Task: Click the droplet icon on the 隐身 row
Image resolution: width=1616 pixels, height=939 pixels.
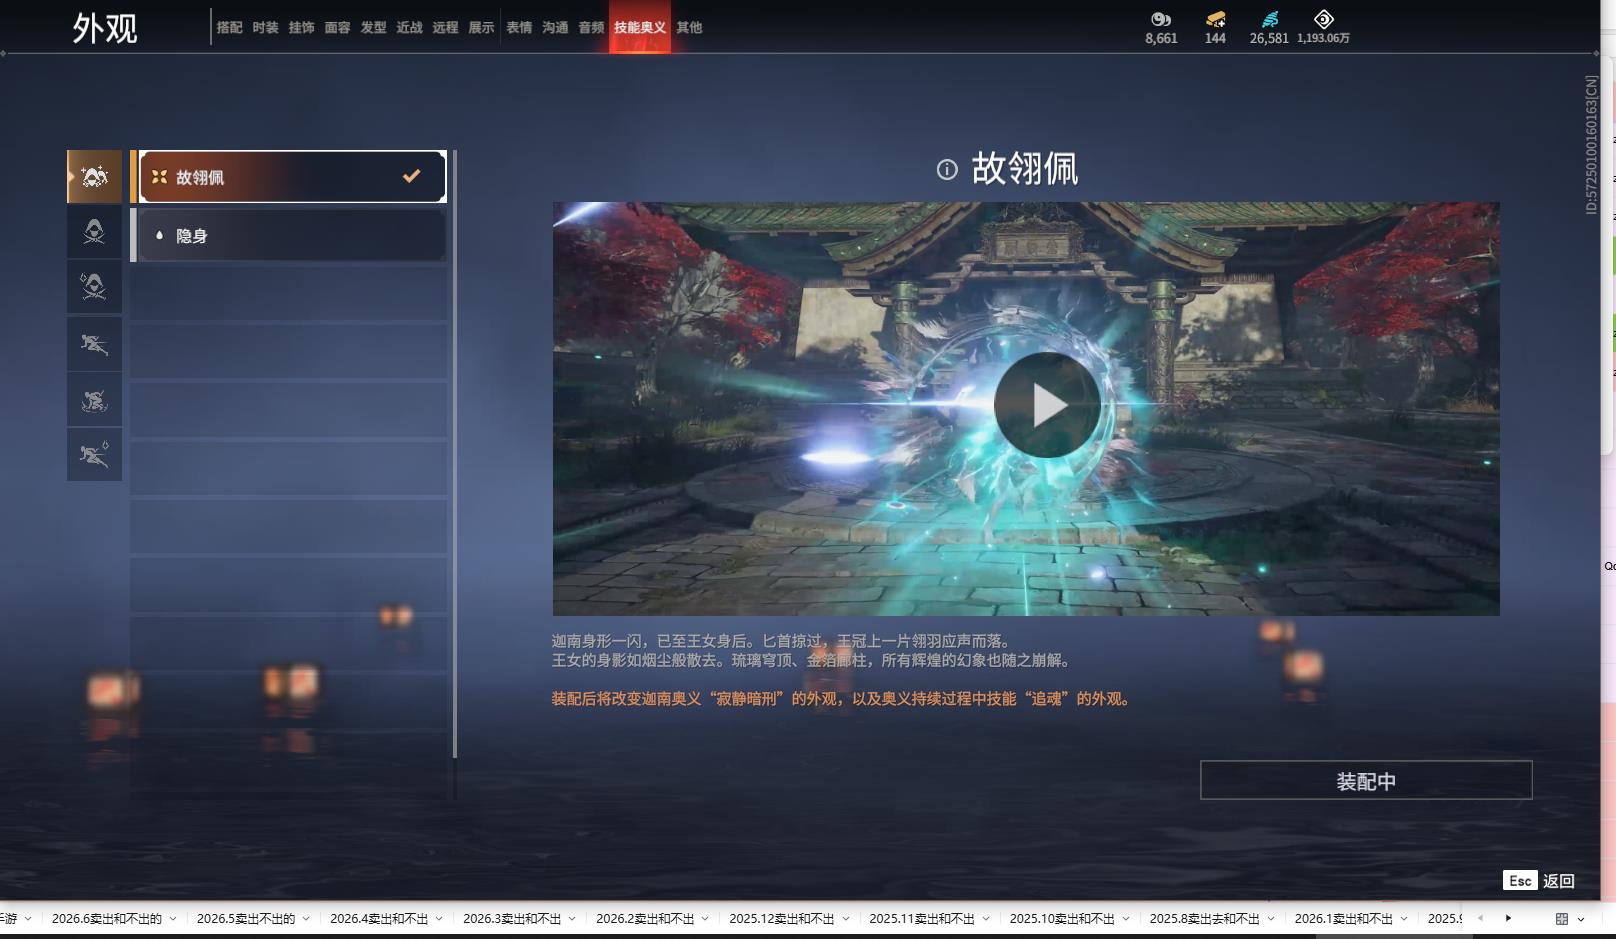Action: pyautogui.click(x=159, y=235)
